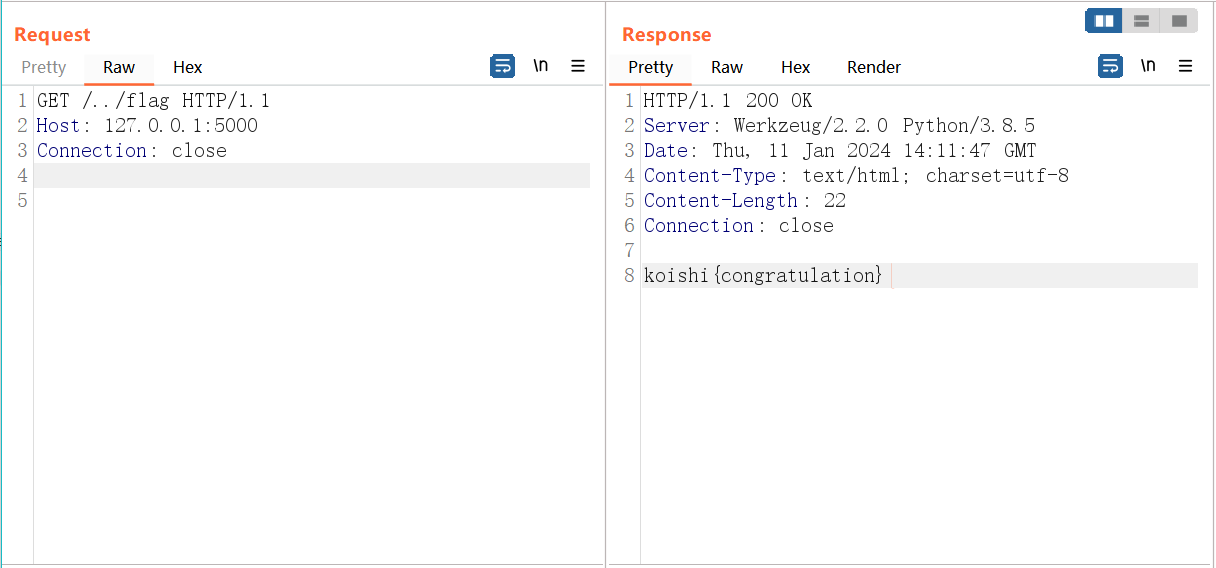Image resolution: width=1216 pixels, height=568 pixels.
Task: Click the Content-Length header in the response
Action: [x=720, y=201]
